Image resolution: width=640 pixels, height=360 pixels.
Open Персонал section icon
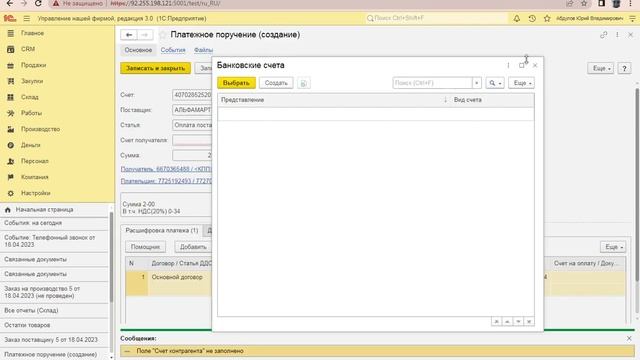point(11,161)
